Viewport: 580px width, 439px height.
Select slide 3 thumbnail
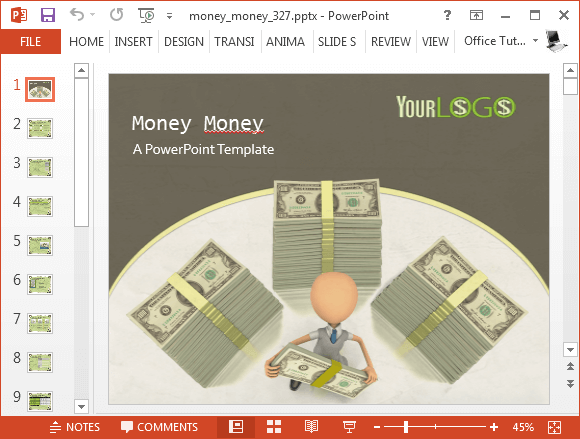(x=40, y=167)
